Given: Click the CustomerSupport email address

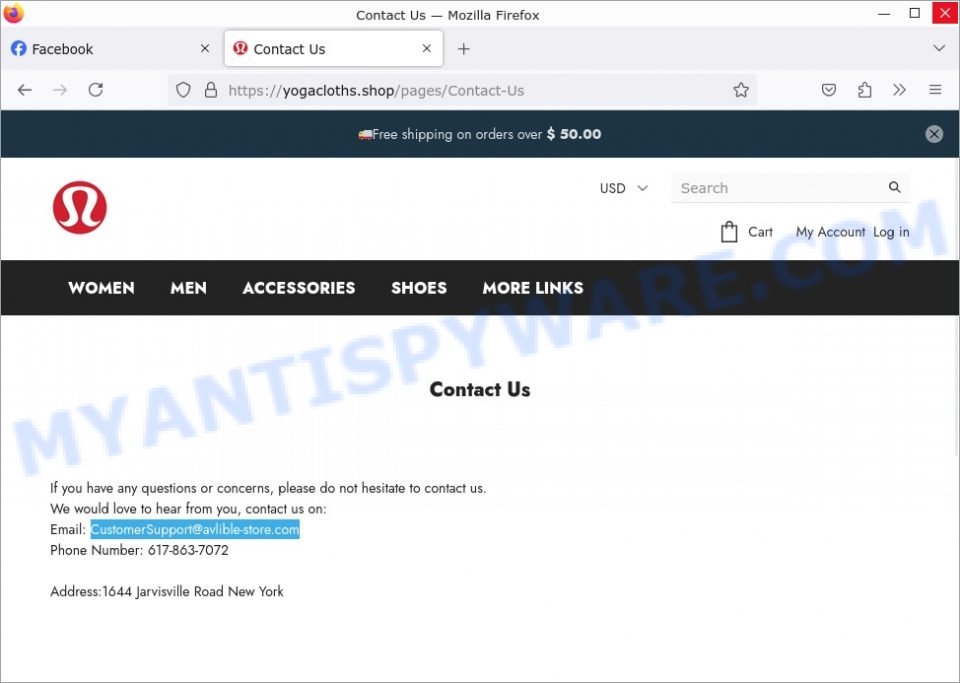Looking at the screenshot, I should pos(195,529).
